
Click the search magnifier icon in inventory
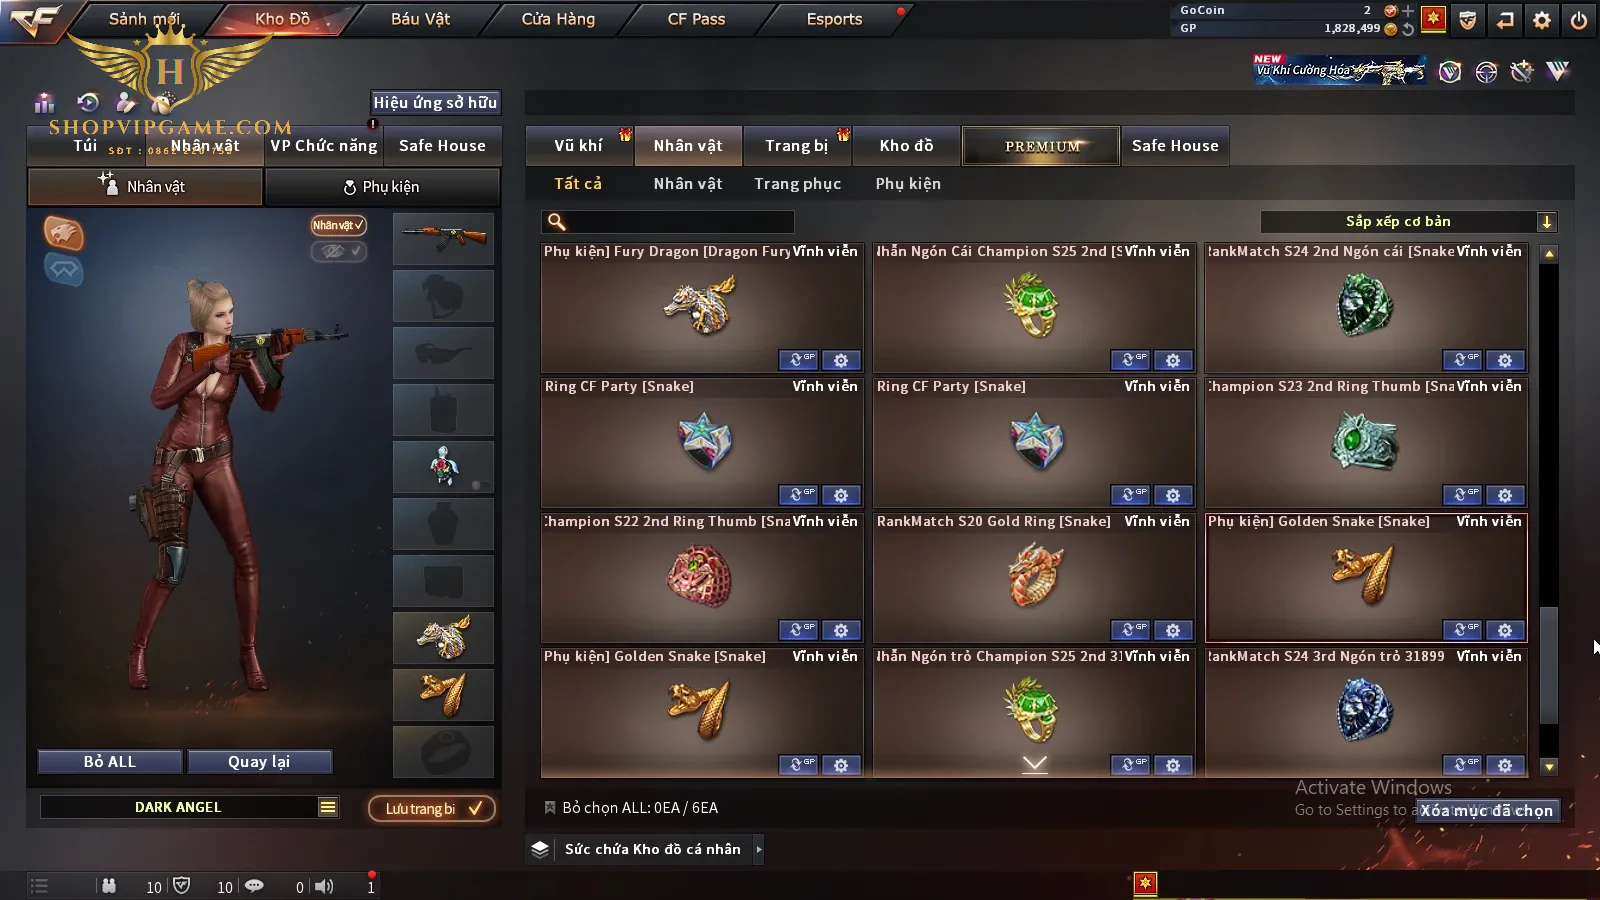click(557, 222)
